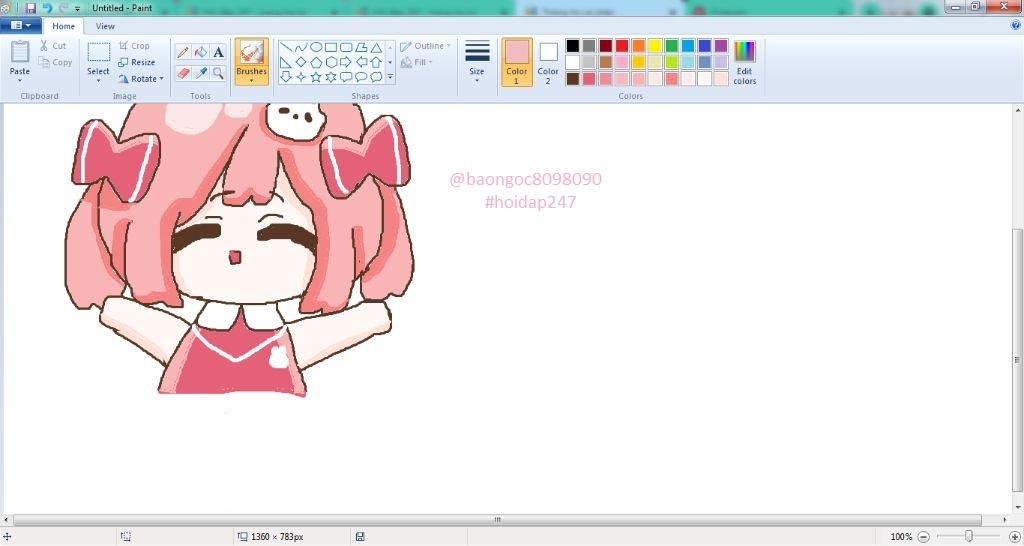Choose the red color swatch
Screen dimensions: 1024x546
[622, 46]
